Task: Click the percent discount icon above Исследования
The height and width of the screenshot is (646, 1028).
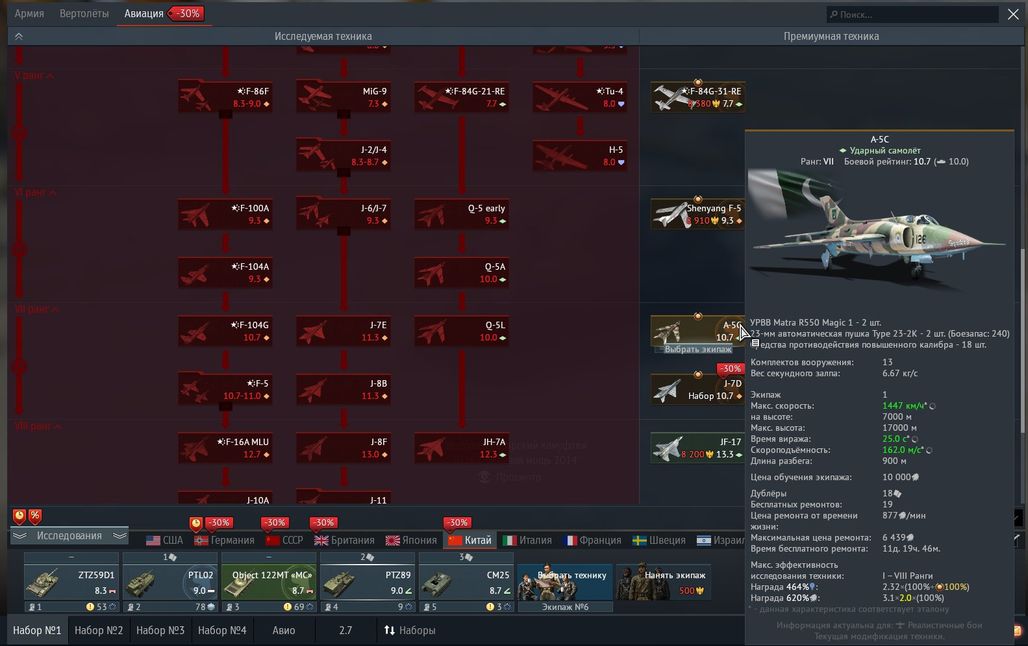Action: click(x=35, y=516)
